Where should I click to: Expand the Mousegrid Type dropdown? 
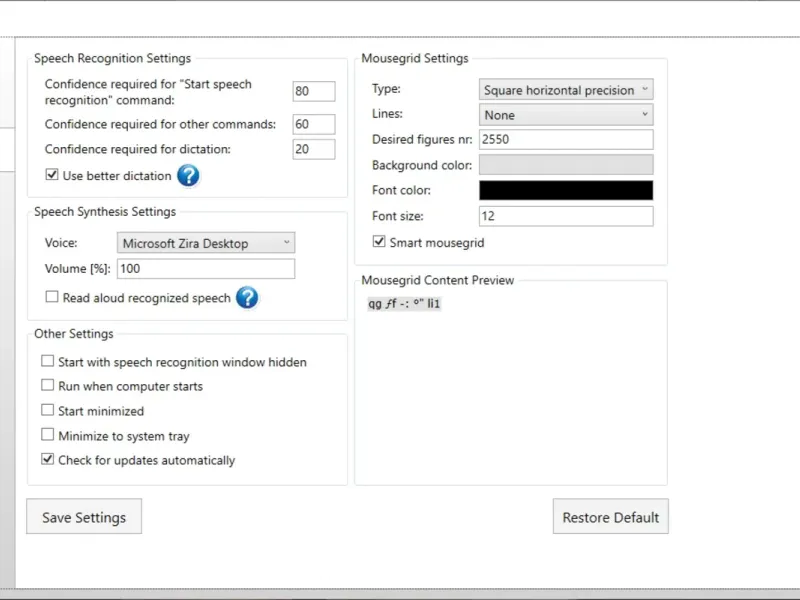566,90
